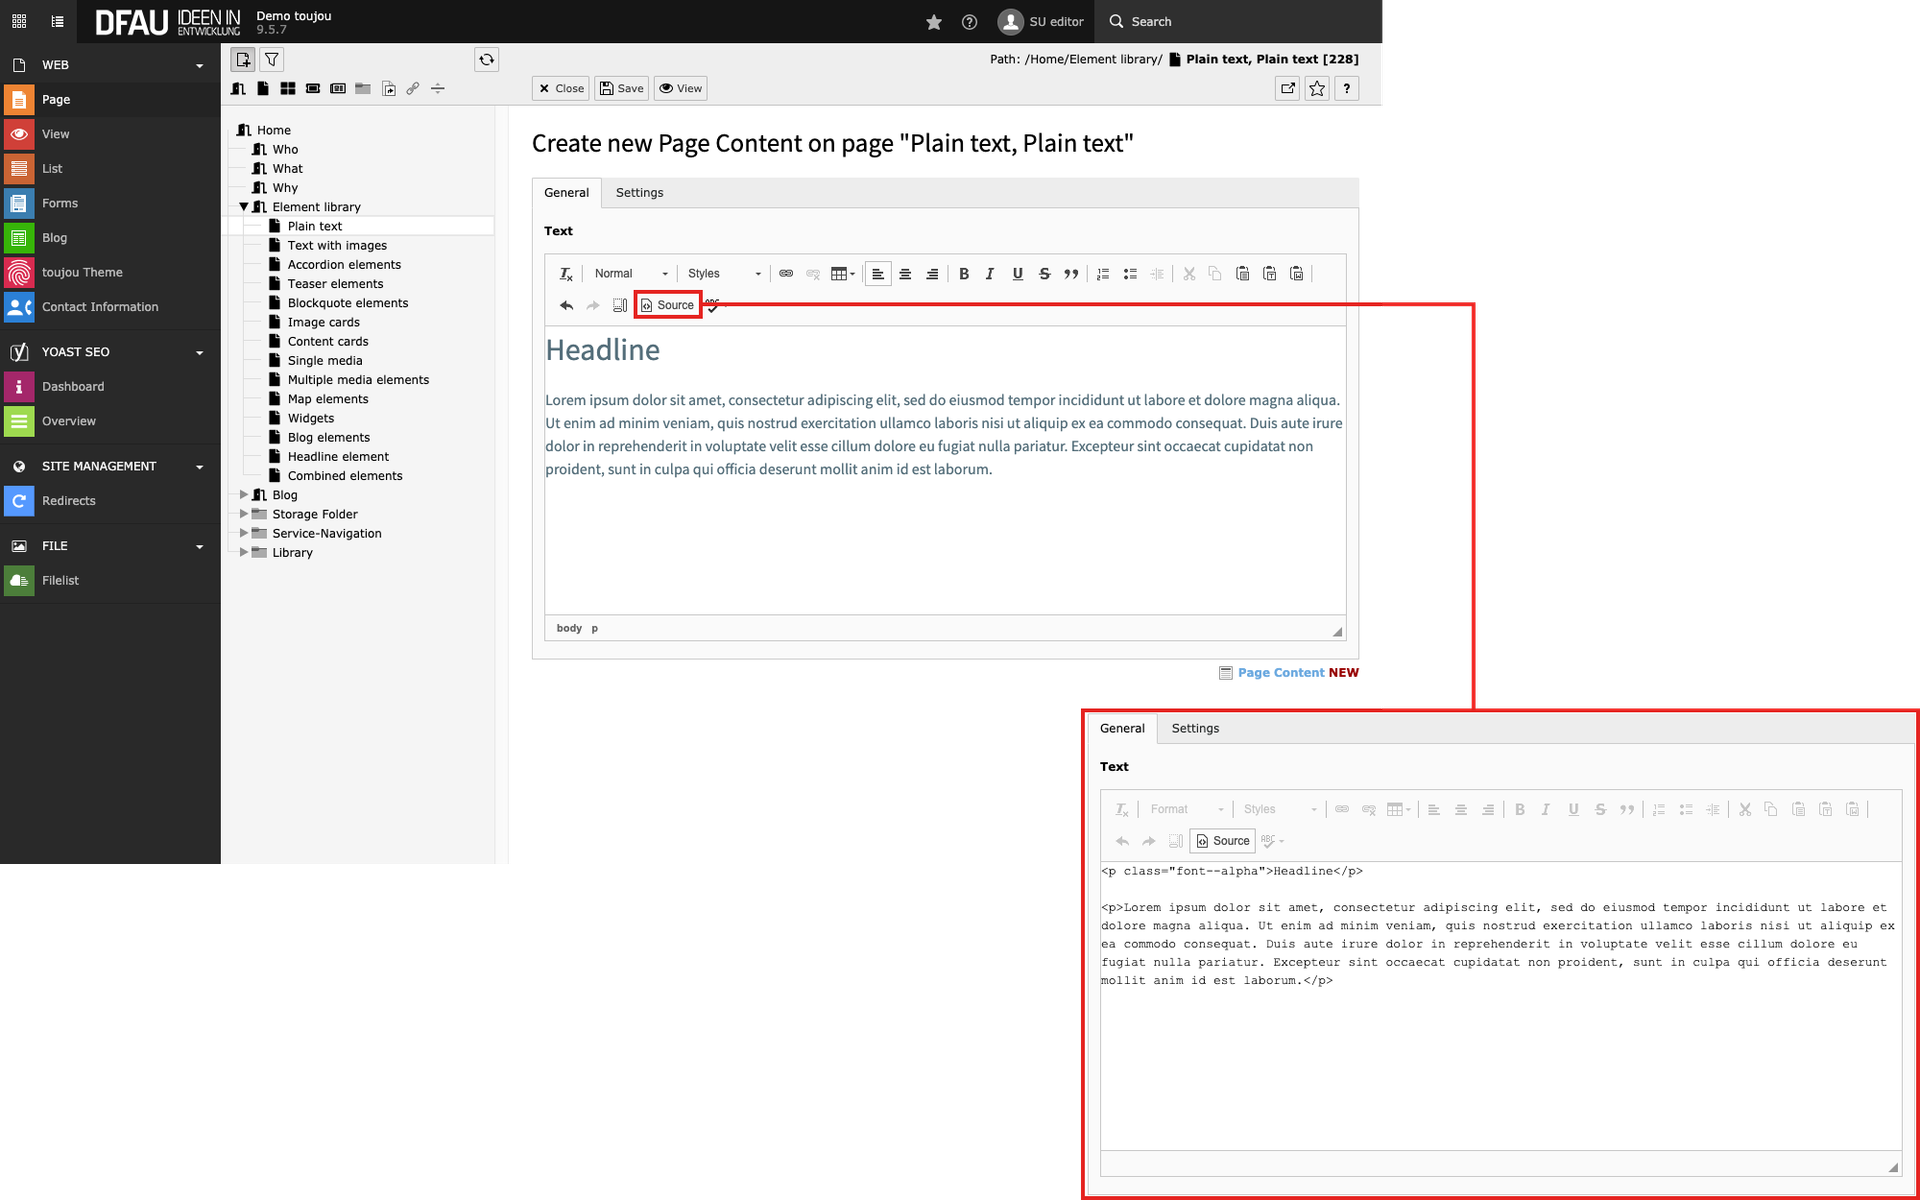Viewport: 1920px width, 1200px height.
Task: Toggle bold formatting in the editor
Action: pos(964,274)
